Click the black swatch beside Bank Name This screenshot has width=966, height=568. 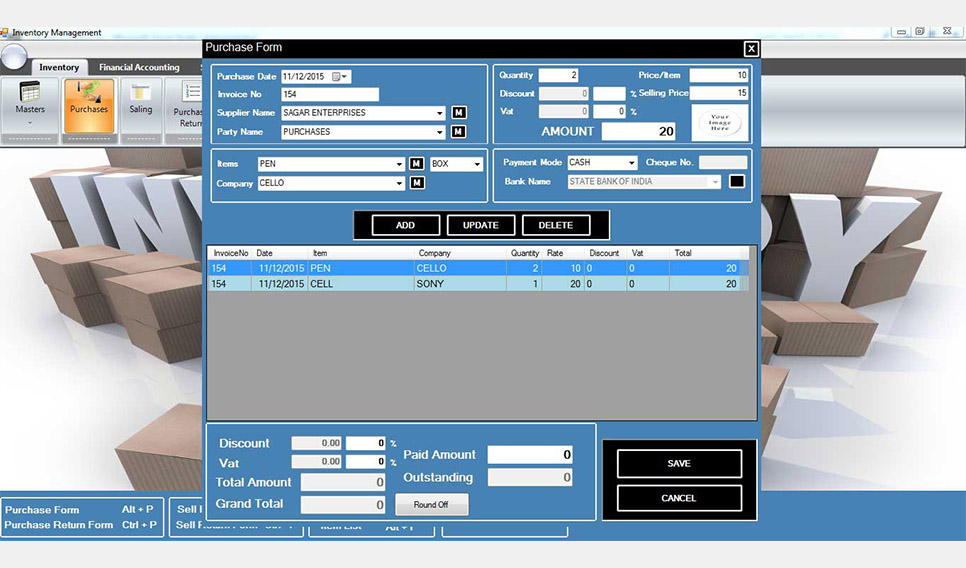(737, 182)
